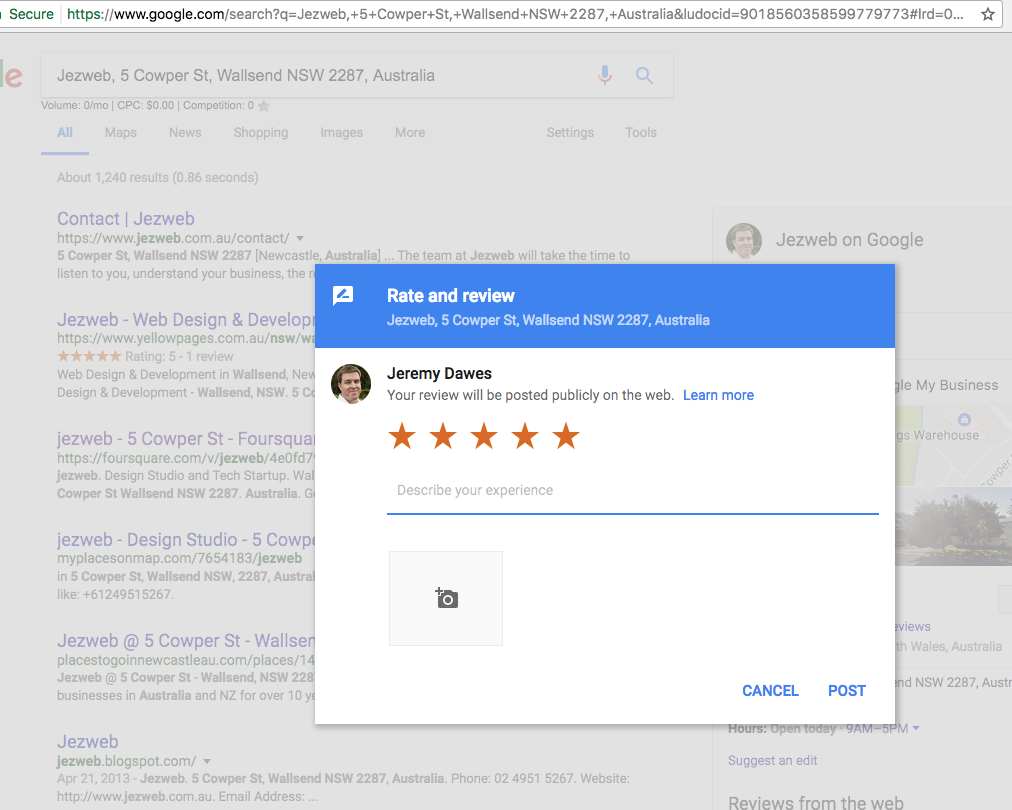Open search Tools
This screenshot has width=1012, height=810.
click(640, 132)
